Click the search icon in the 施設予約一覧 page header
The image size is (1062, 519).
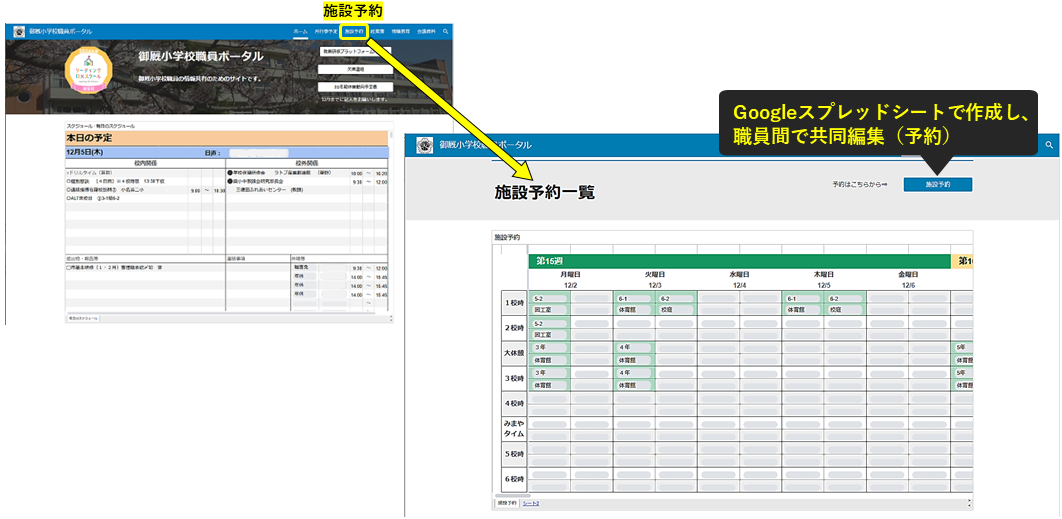click(1049, 145)
